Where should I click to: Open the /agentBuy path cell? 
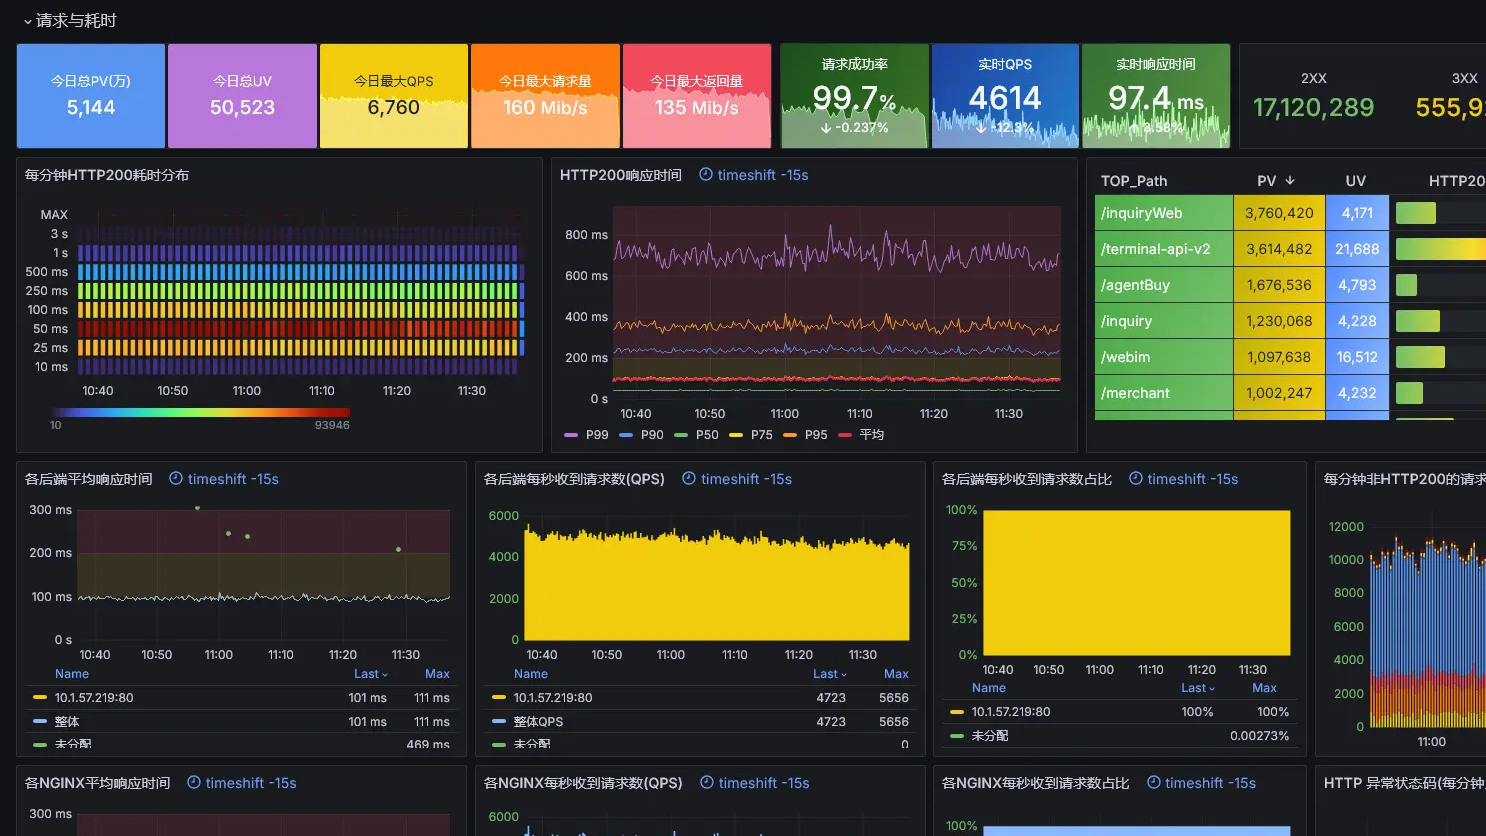[x=1164, y=285]
